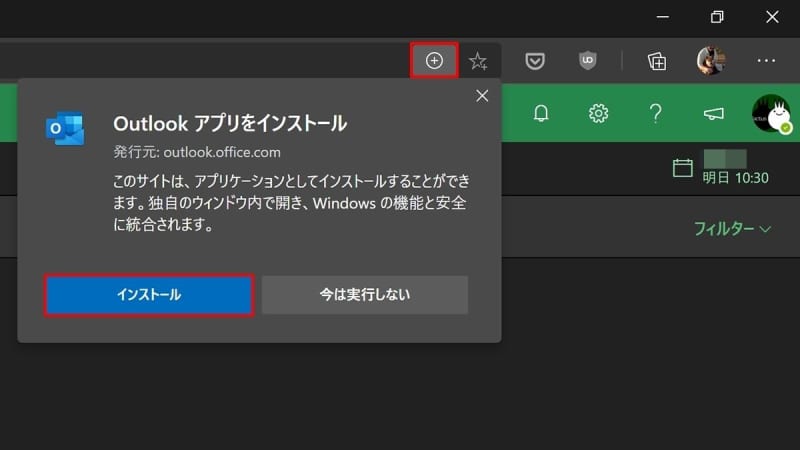Open the uBlock Origin shield extension
The image size is (800, 450).
(x=588, y=61)
